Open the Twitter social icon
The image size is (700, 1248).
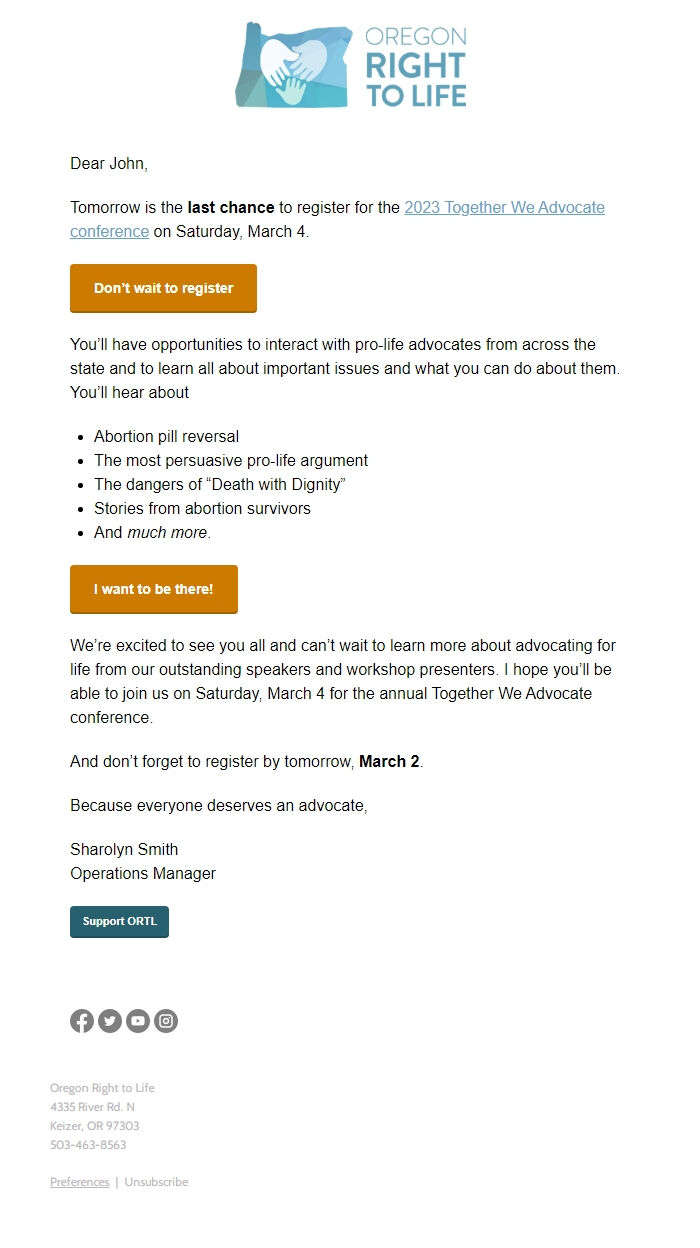pyautogui.click(x=110, y=1021)
